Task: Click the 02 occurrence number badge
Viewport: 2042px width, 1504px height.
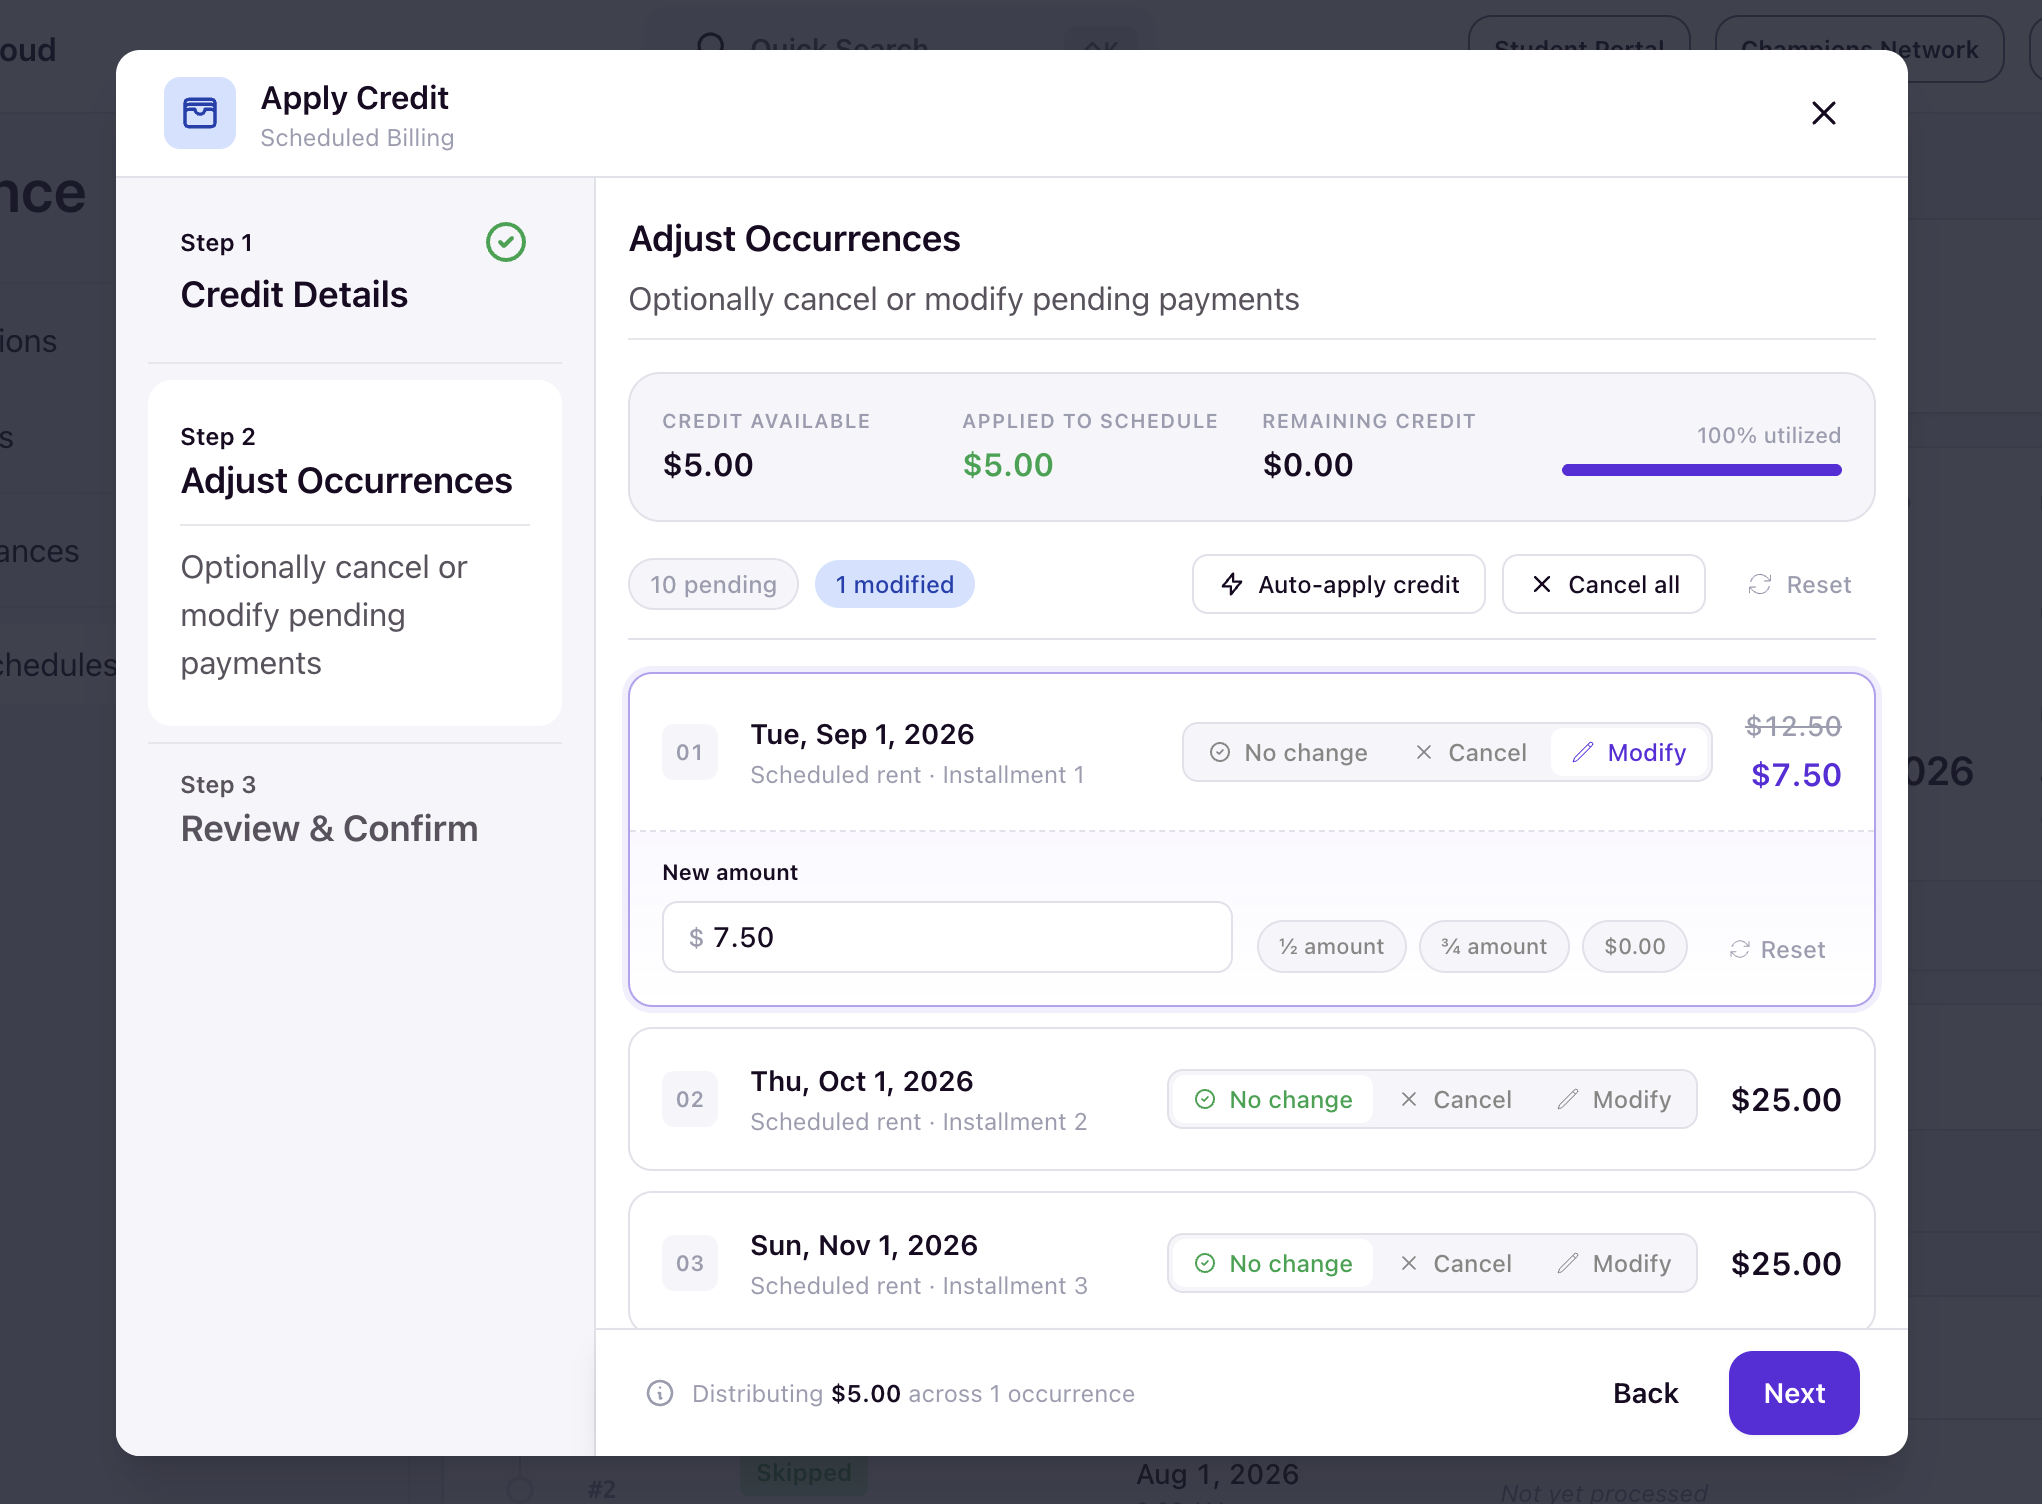Action: click(x=690, y=1099)
